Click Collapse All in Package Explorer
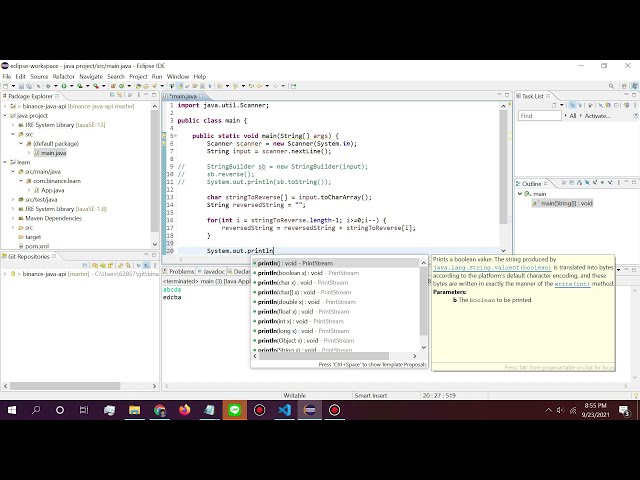The width and height of the screenshot is (640, 480). click(x=112, y=95)
